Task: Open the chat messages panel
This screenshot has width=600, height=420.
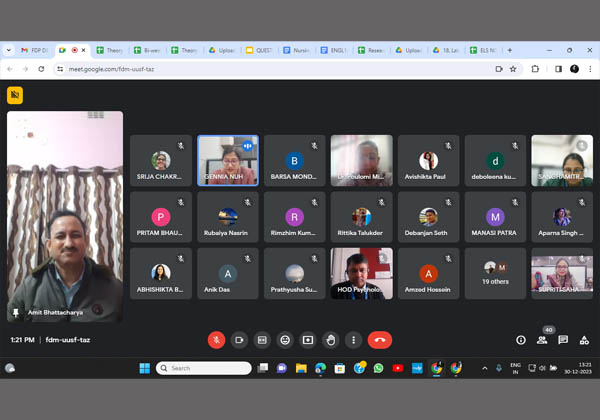Action: (x=563, y=340)
